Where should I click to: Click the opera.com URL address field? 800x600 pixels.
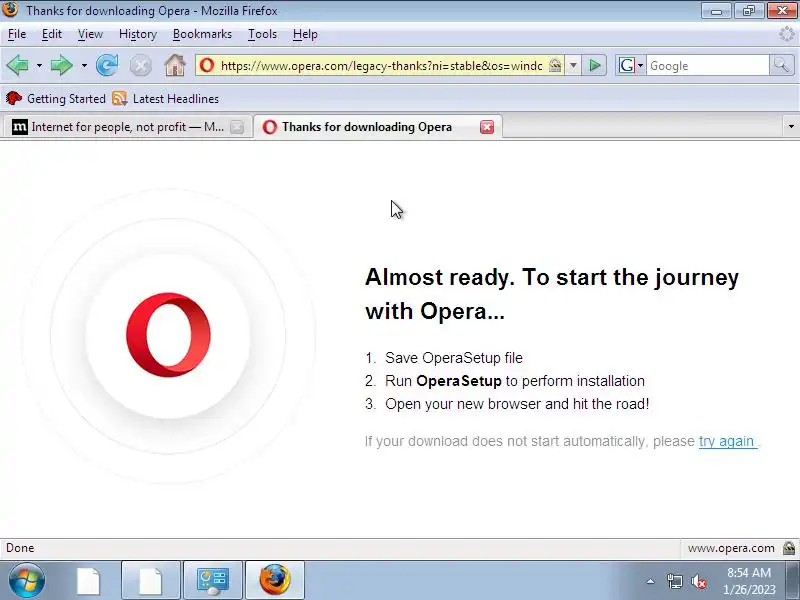(381, 66)
